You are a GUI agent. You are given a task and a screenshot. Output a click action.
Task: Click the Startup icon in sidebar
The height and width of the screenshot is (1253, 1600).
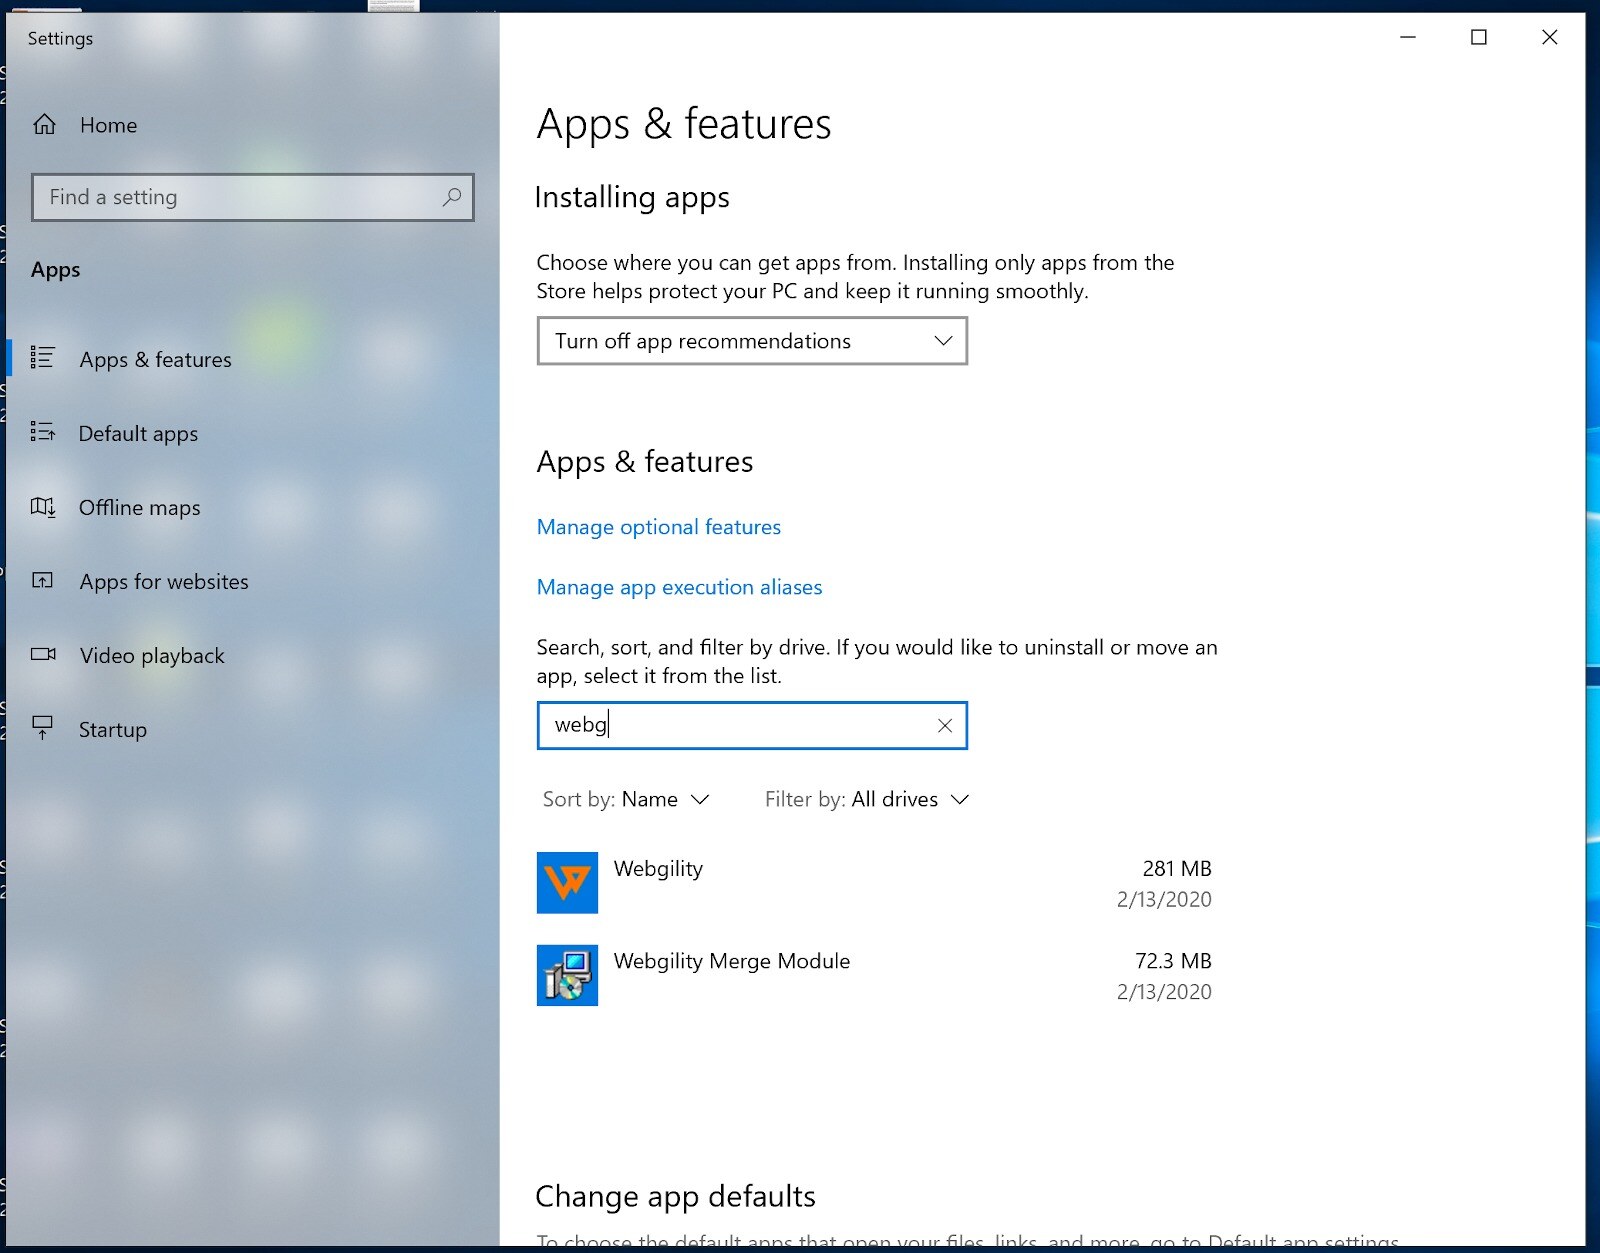(43, 728)
